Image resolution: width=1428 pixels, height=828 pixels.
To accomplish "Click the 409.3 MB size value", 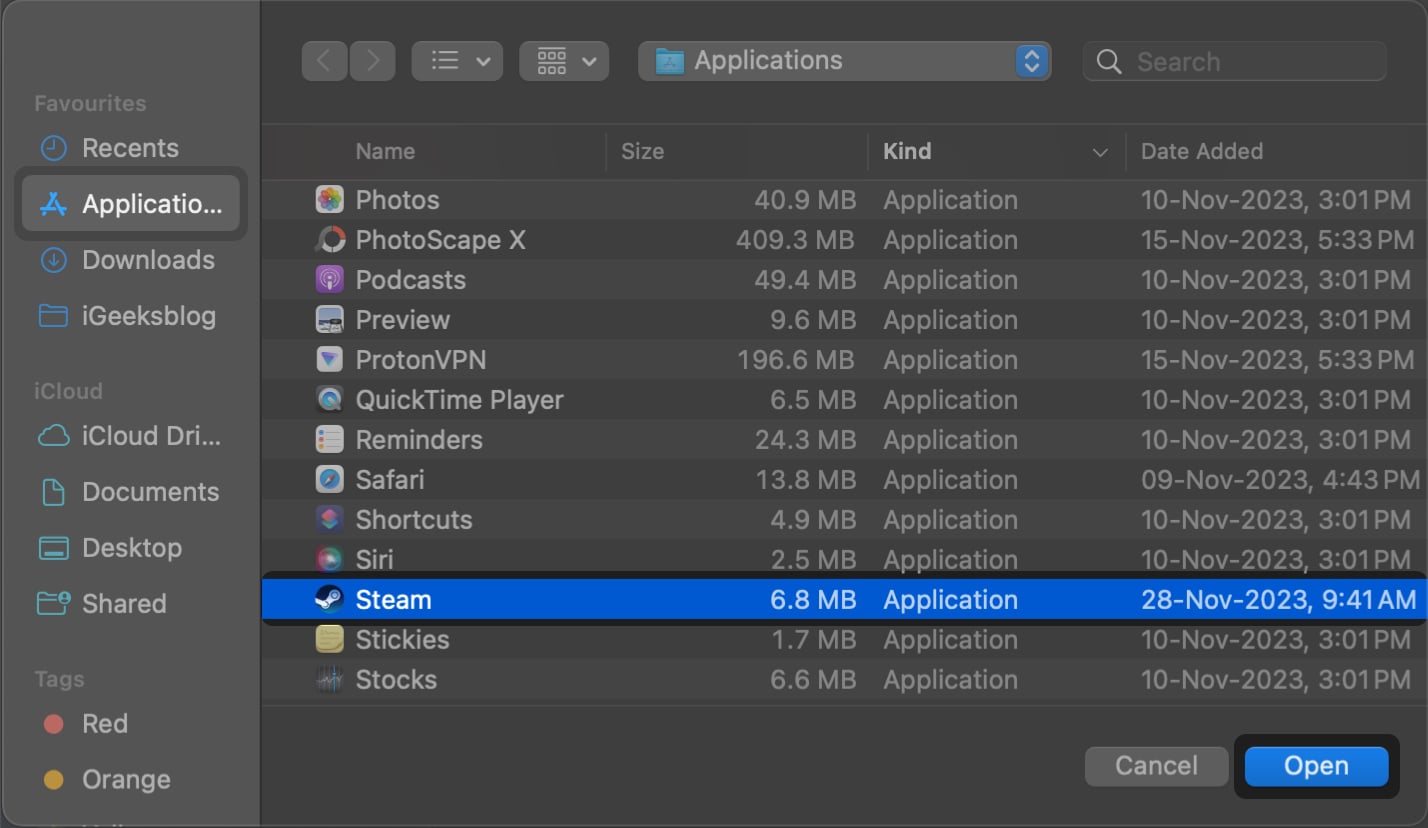I will [x=795, y=240].
